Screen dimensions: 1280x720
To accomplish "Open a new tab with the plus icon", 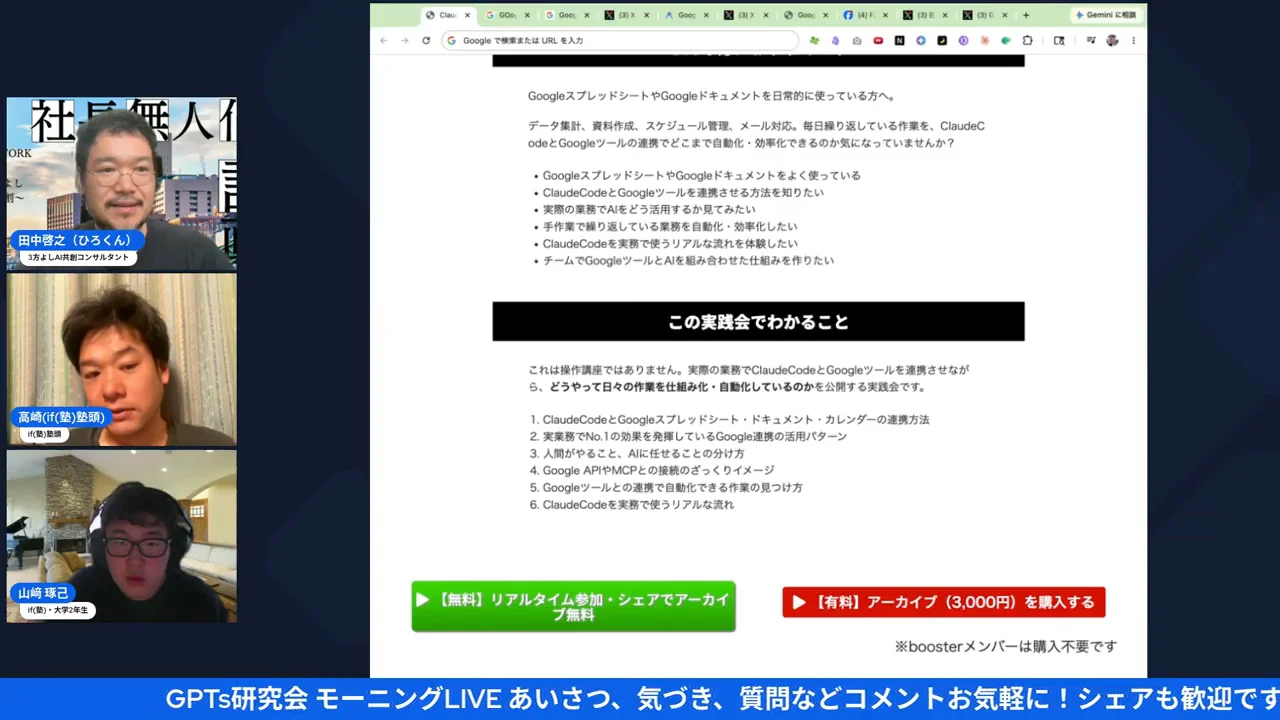I will coord(1026,15).
